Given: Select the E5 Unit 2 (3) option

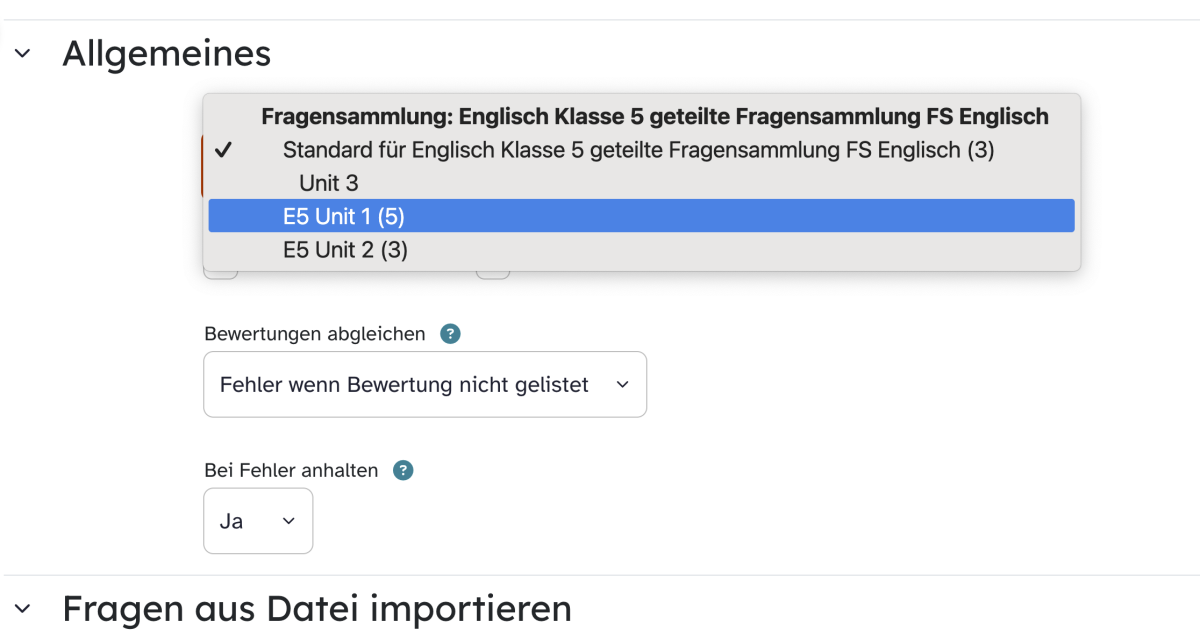Looking at the screenshot, I should click(641, 250).
